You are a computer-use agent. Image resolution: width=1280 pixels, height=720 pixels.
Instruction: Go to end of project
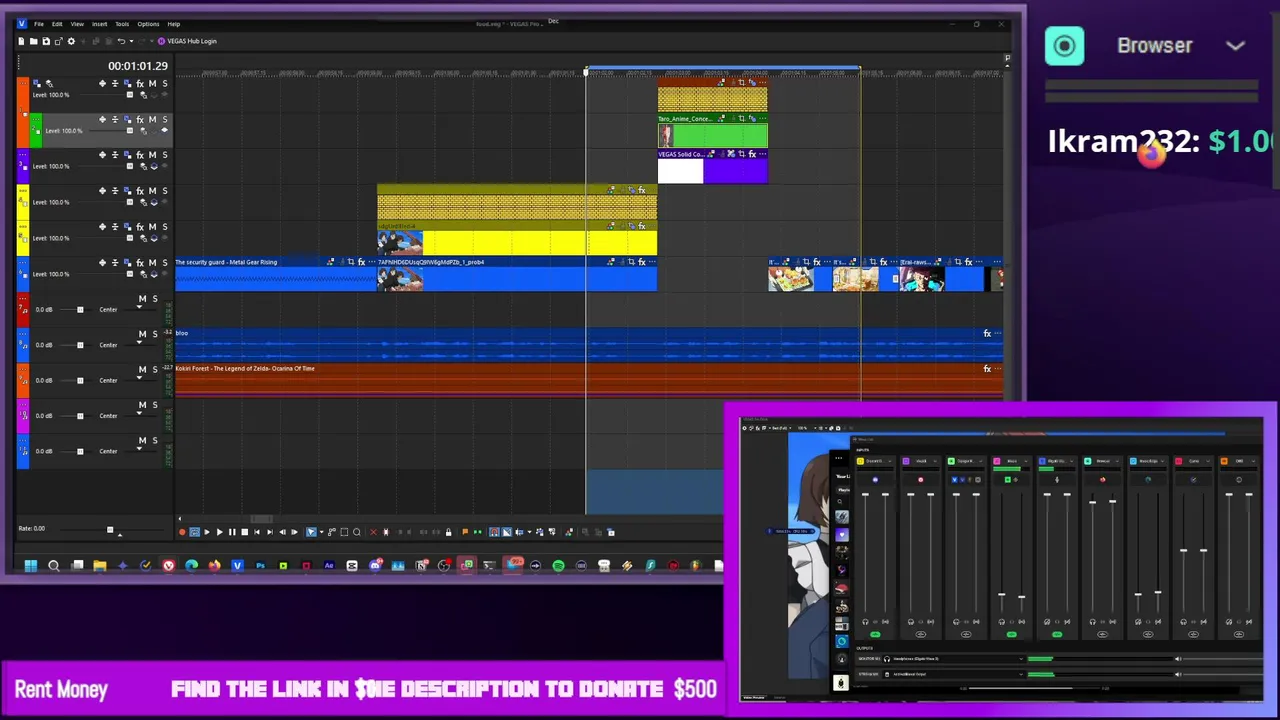pos(270,532)
